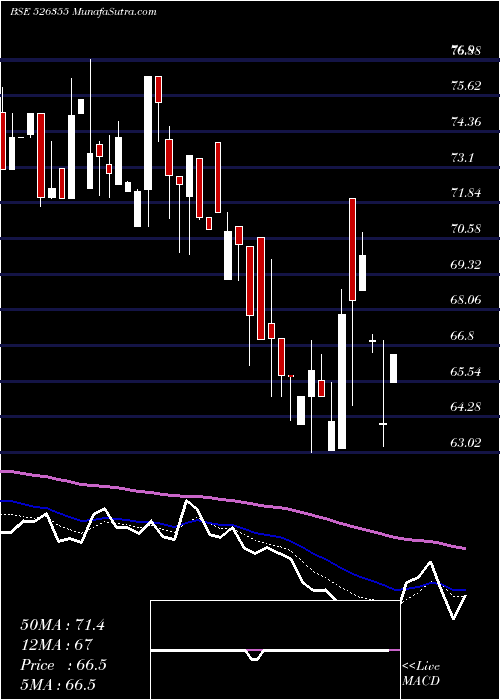Screen dimensions: 500x700
Task: Select the 71.84 price axis label
Action: coord(466,193)
